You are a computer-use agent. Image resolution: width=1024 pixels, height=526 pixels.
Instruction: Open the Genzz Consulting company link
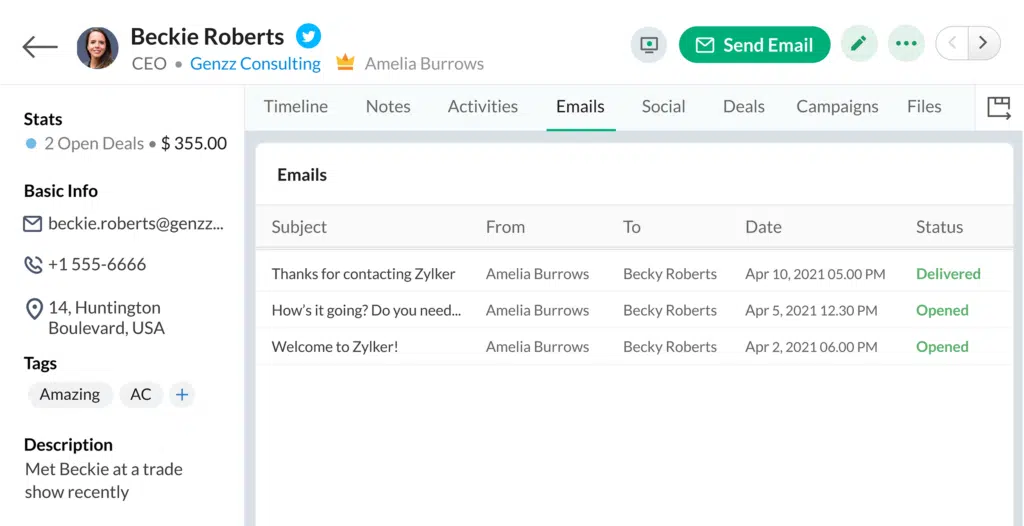[x=255, y=64]
